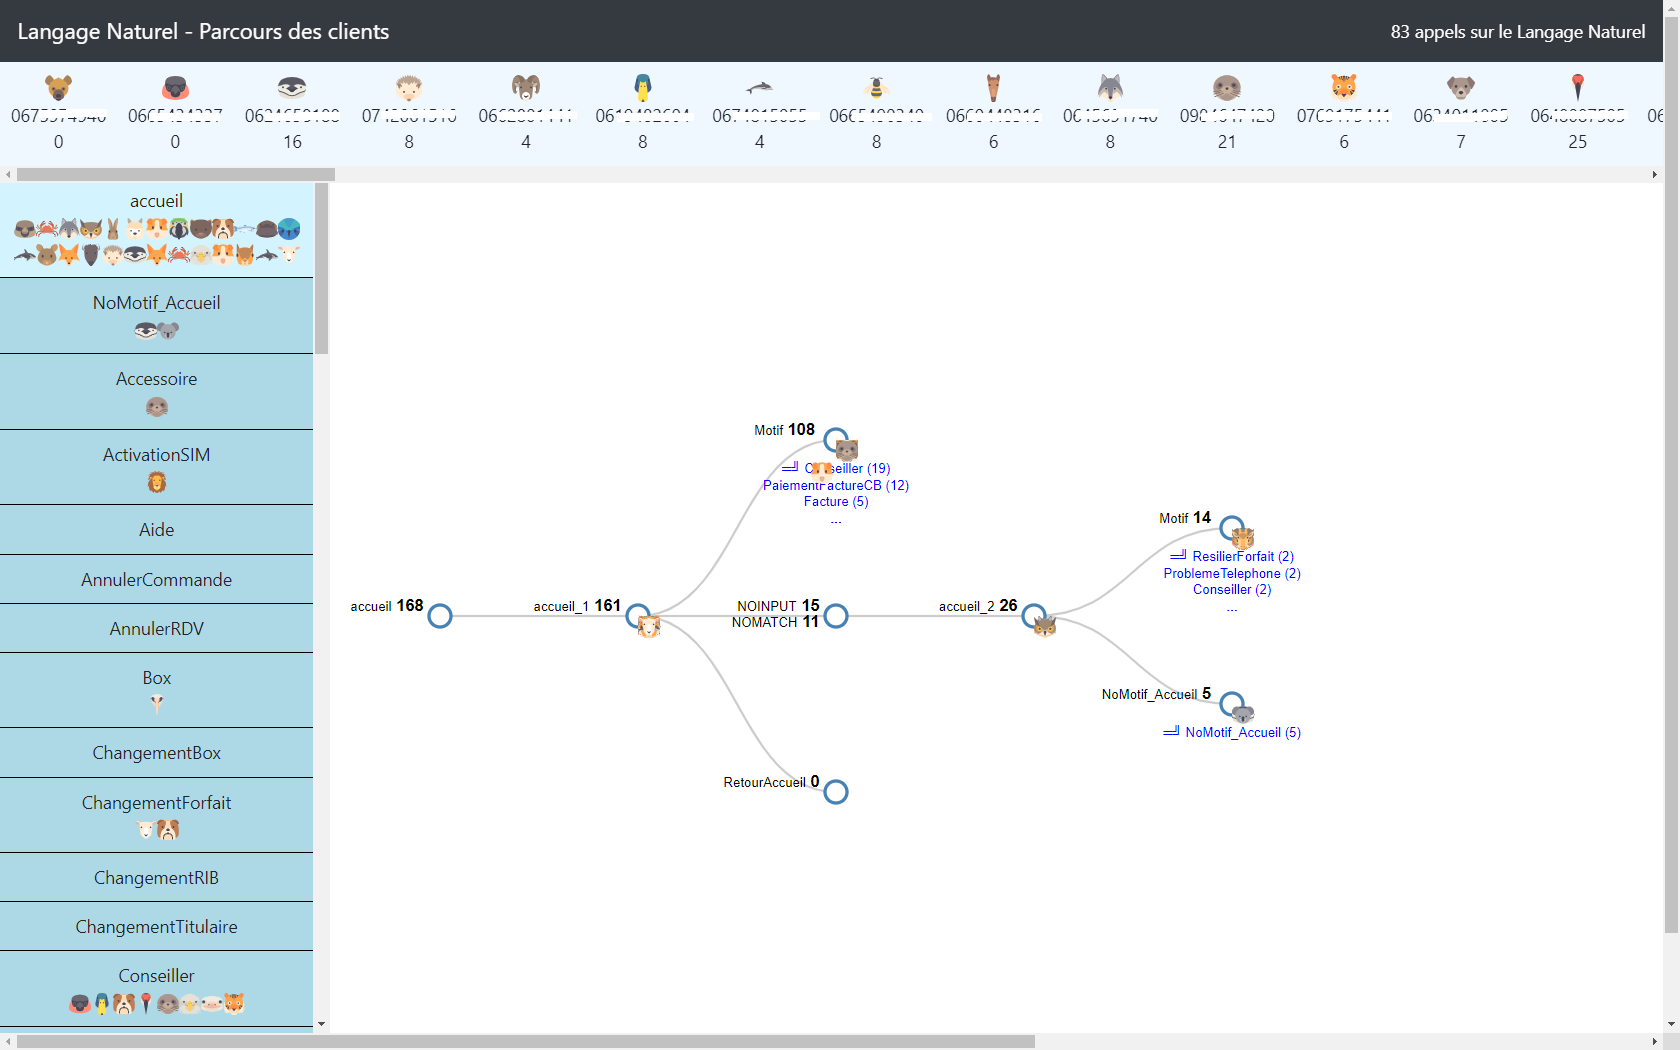The width and height of the screenshot is (1680, 1050).
Task: Select the grey dog caller with 7 steps
Action: click(x=1461, y=87)
